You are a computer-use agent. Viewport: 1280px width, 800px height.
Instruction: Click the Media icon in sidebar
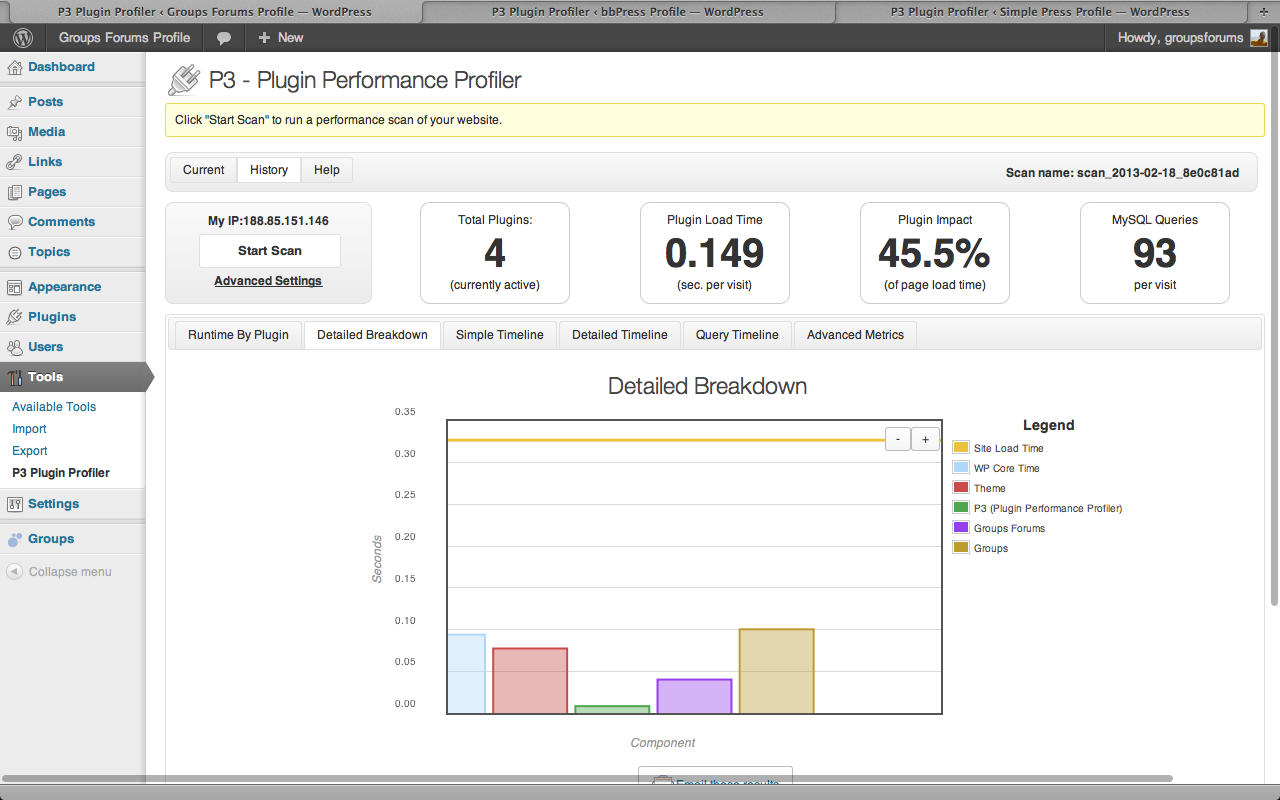[x=15, y=132]
